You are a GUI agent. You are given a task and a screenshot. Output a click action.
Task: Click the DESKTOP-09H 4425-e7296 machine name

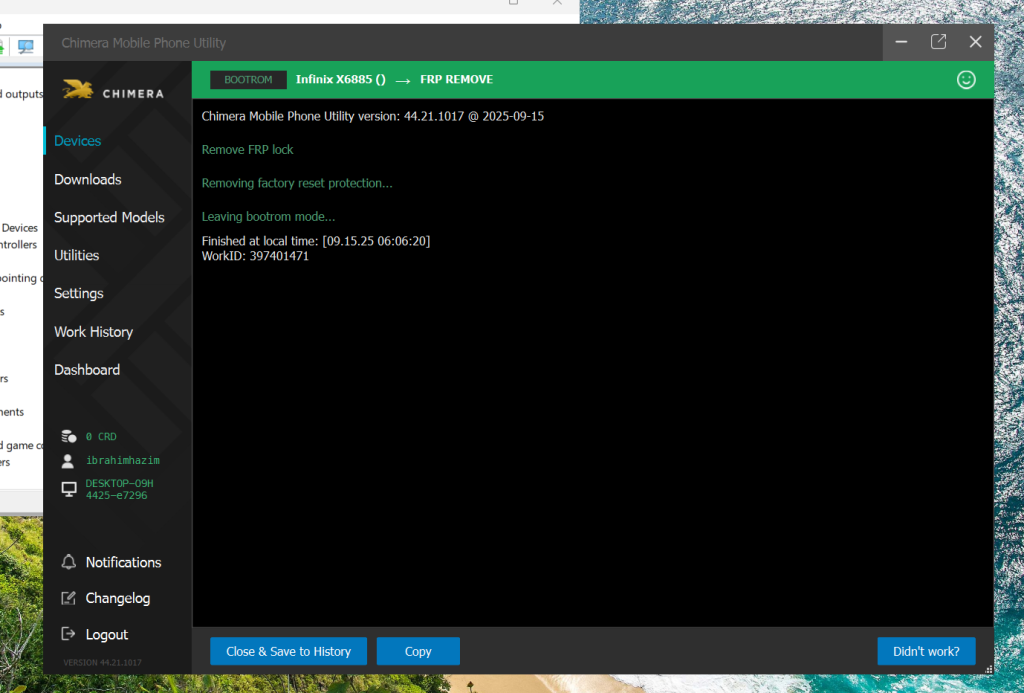[120, 489]
